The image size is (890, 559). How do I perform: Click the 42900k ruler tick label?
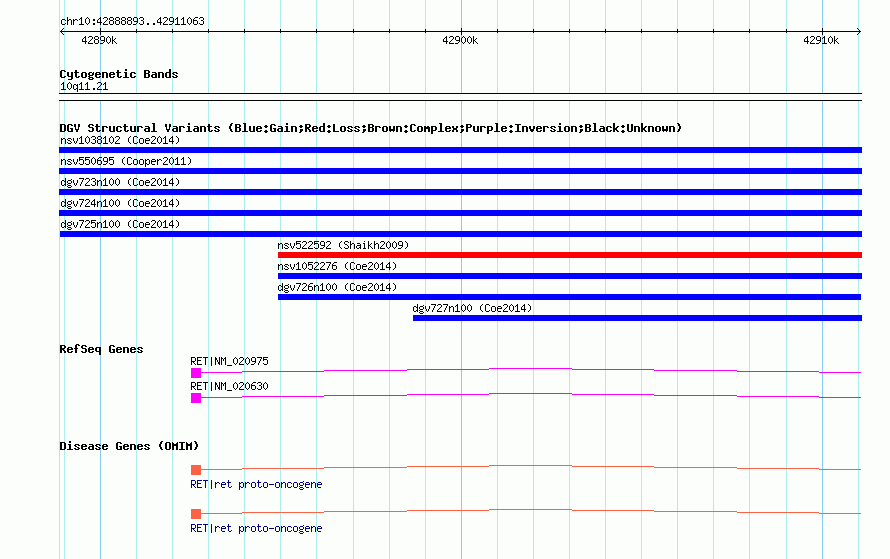pyautogui.click(x=460, y=40)
